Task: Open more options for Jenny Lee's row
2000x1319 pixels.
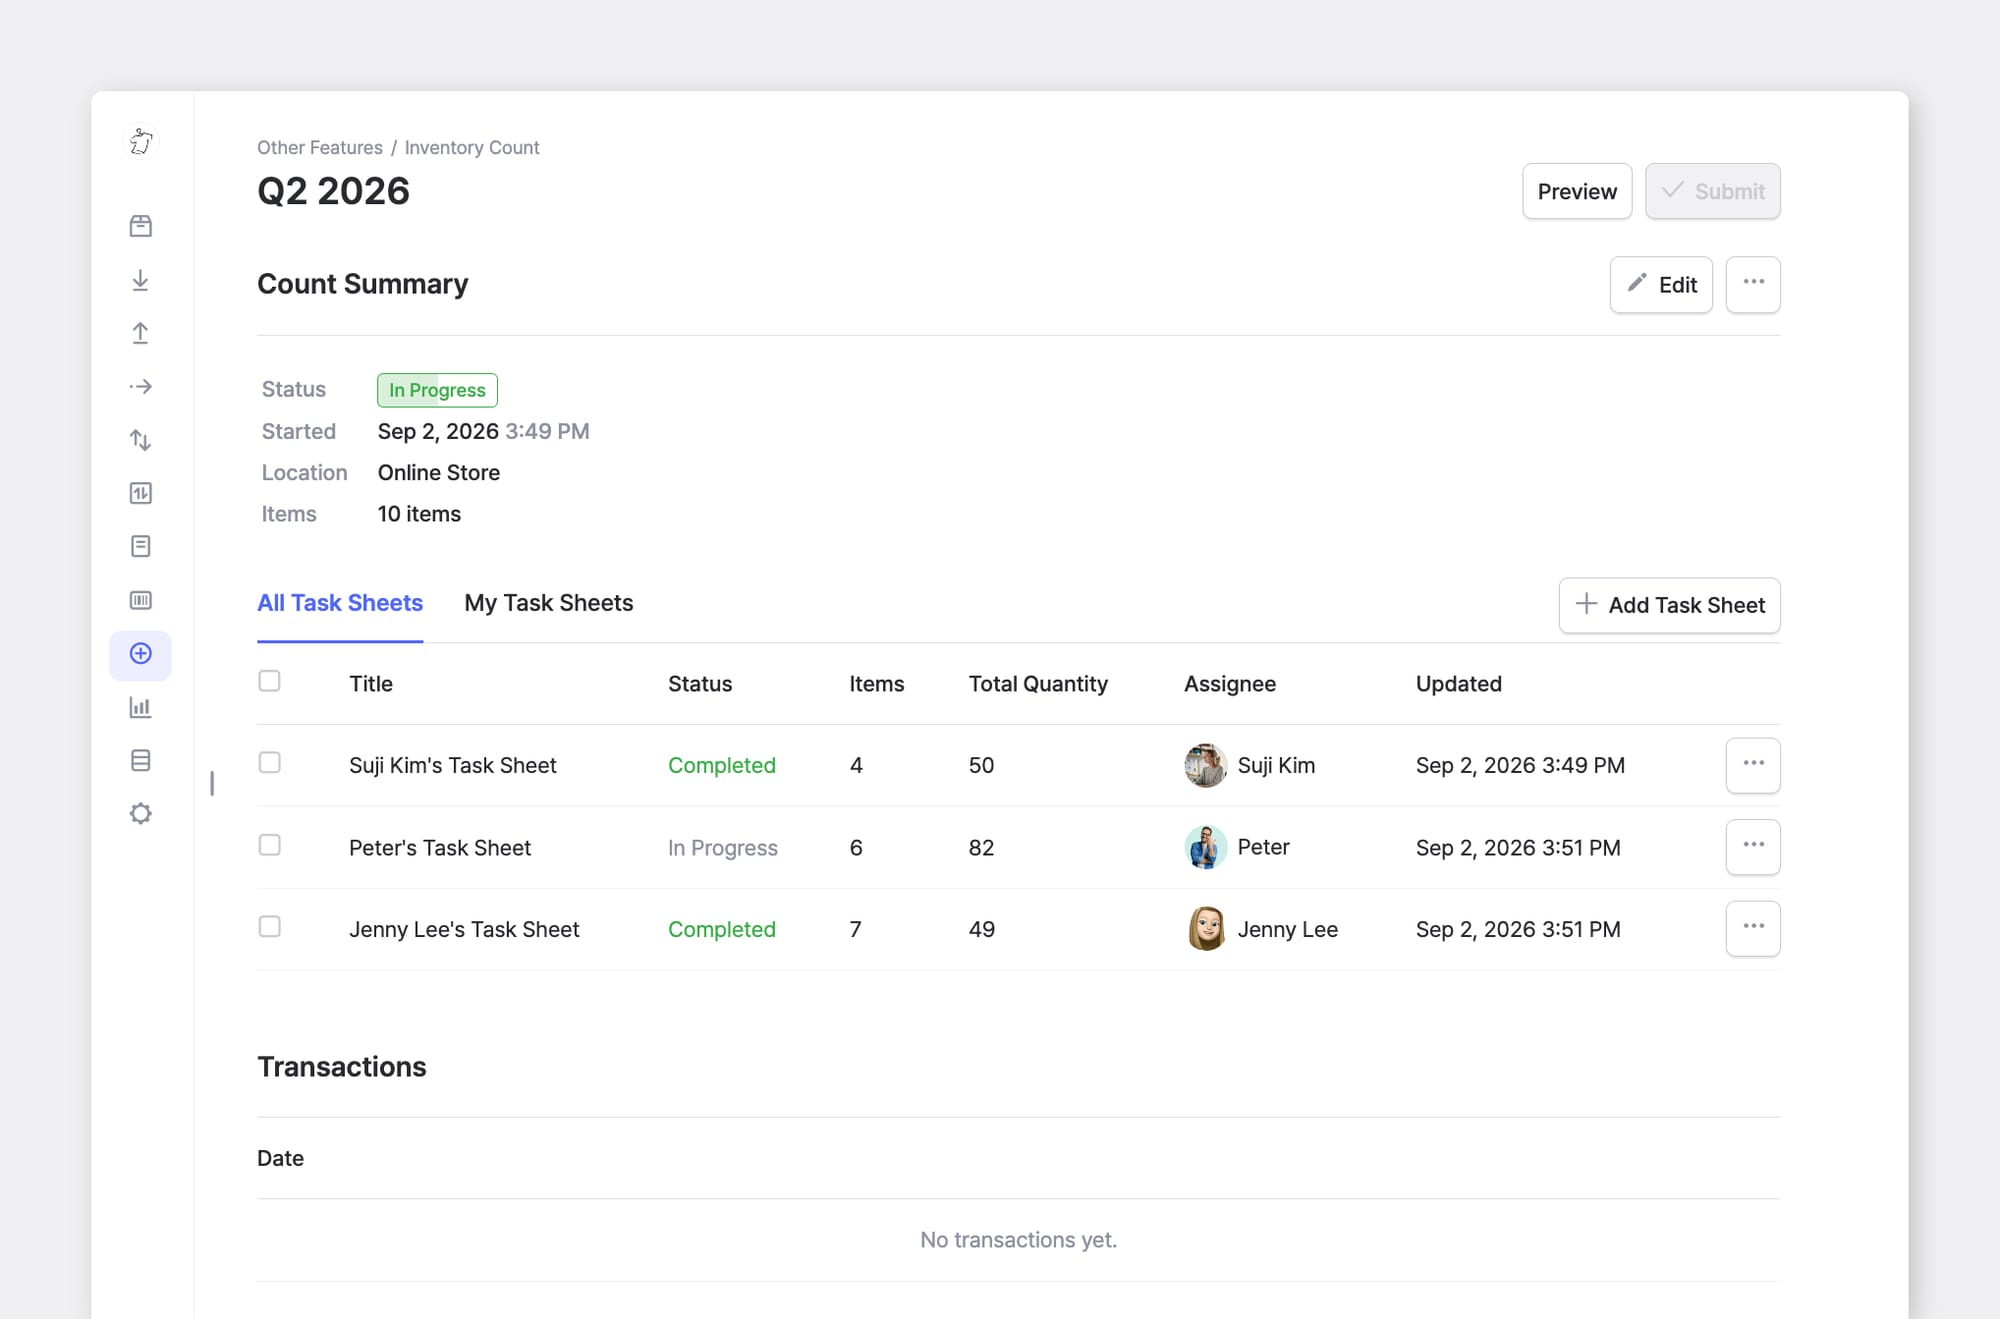Action: pyautogui.click(x=1753, y=929)
